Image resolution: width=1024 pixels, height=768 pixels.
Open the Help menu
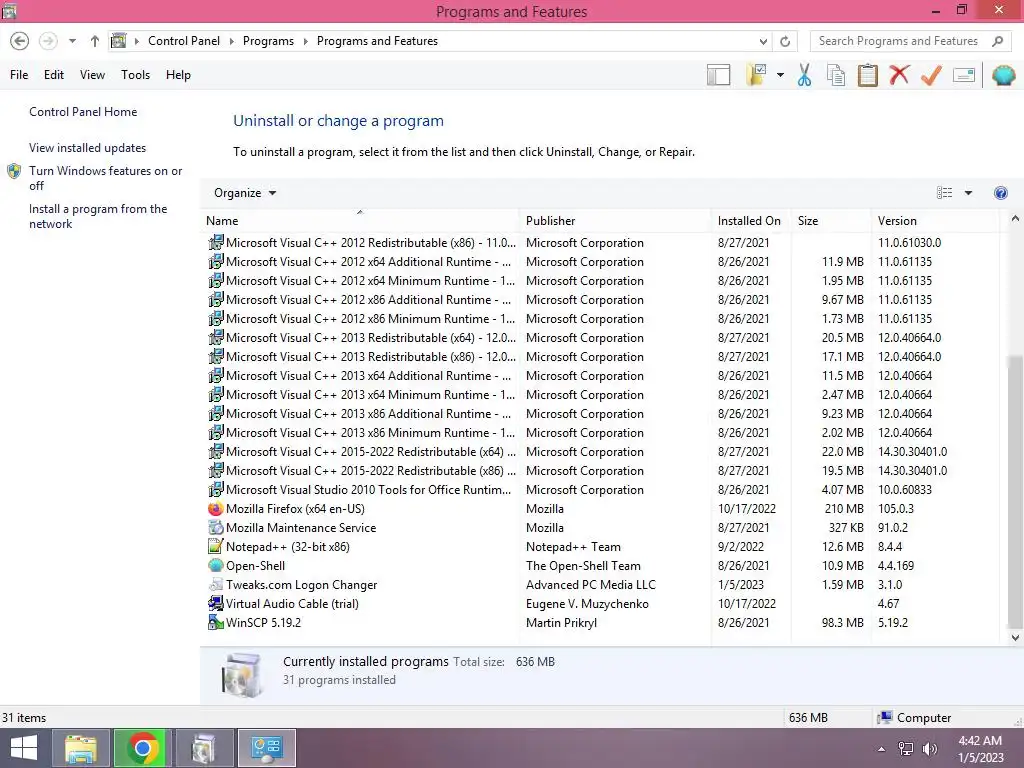tap(178, 75)
